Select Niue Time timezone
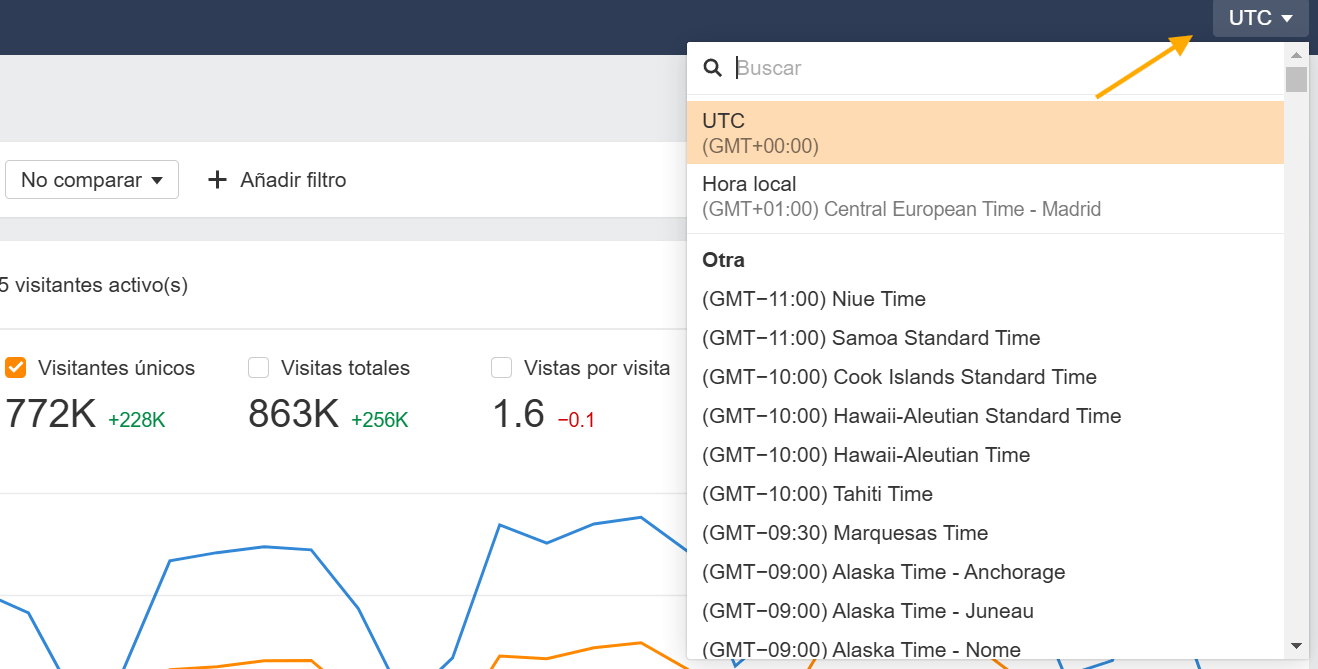 [x=814, y=299]
